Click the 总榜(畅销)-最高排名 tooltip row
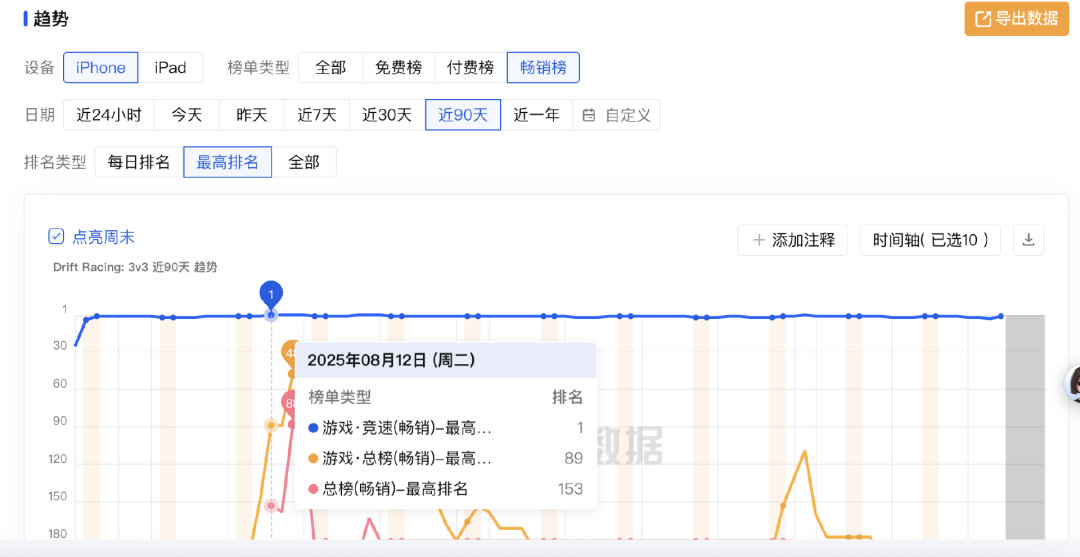 tap(446, 489)
